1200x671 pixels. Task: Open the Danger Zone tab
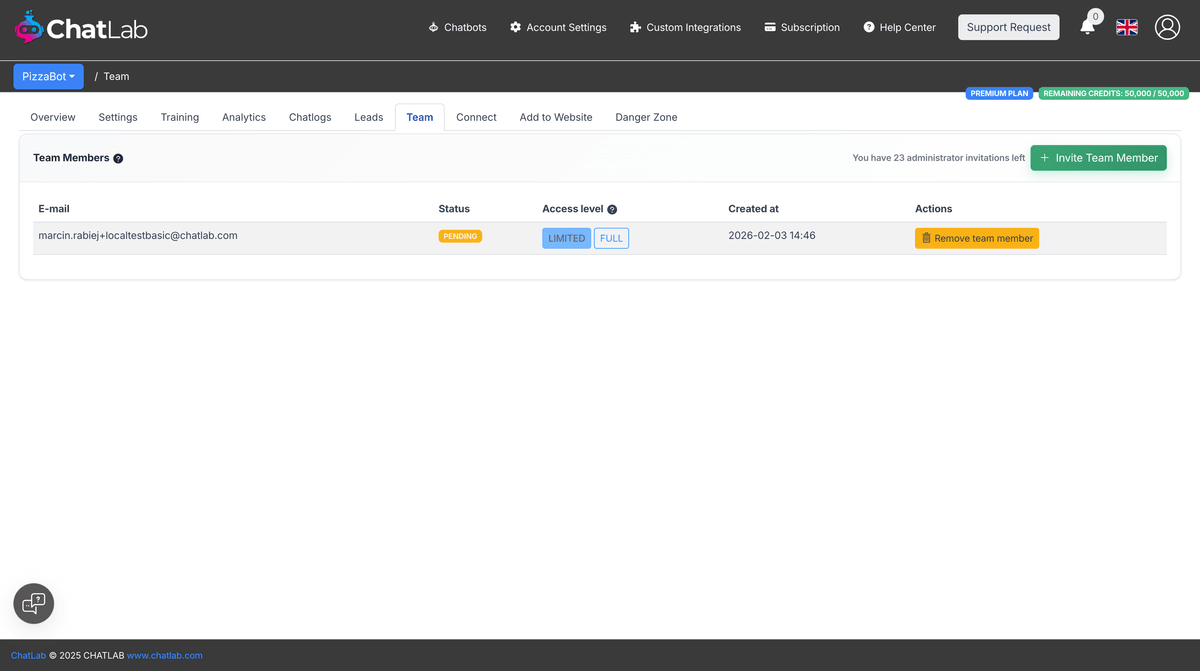(646, 117)
